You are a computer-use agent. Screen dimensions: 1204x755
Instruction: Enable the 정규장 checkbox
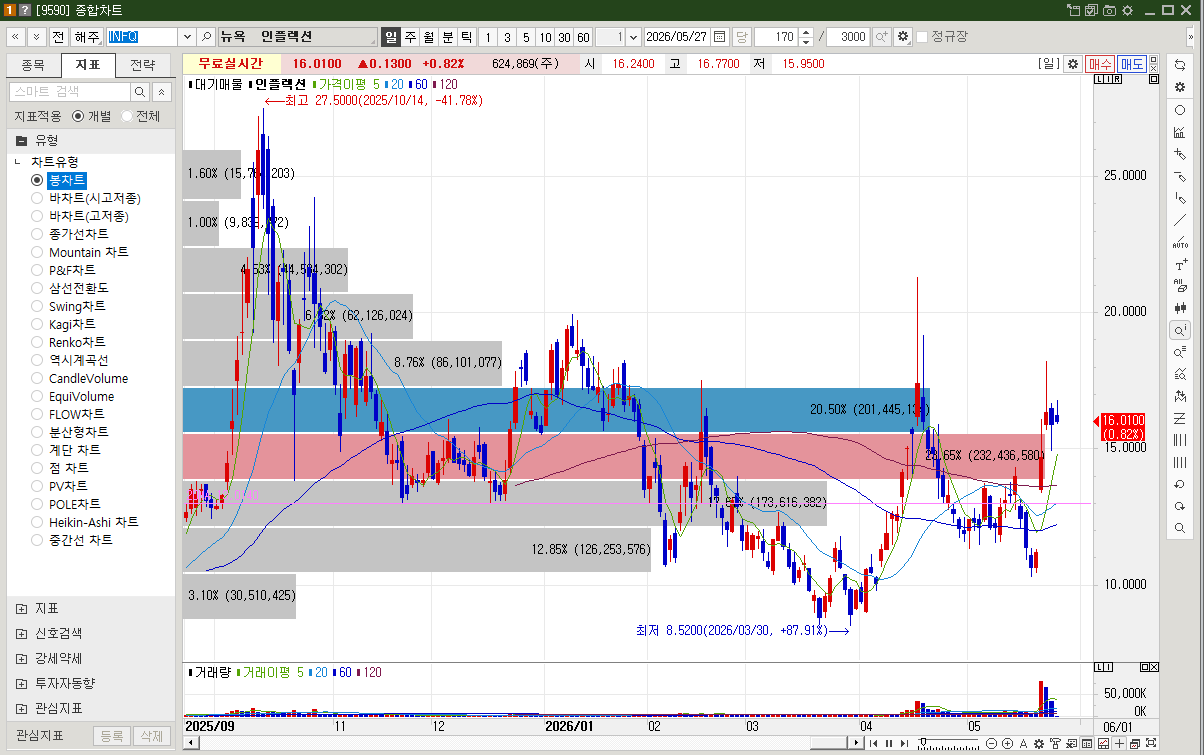pyautogui.click(x=922, y=36)
